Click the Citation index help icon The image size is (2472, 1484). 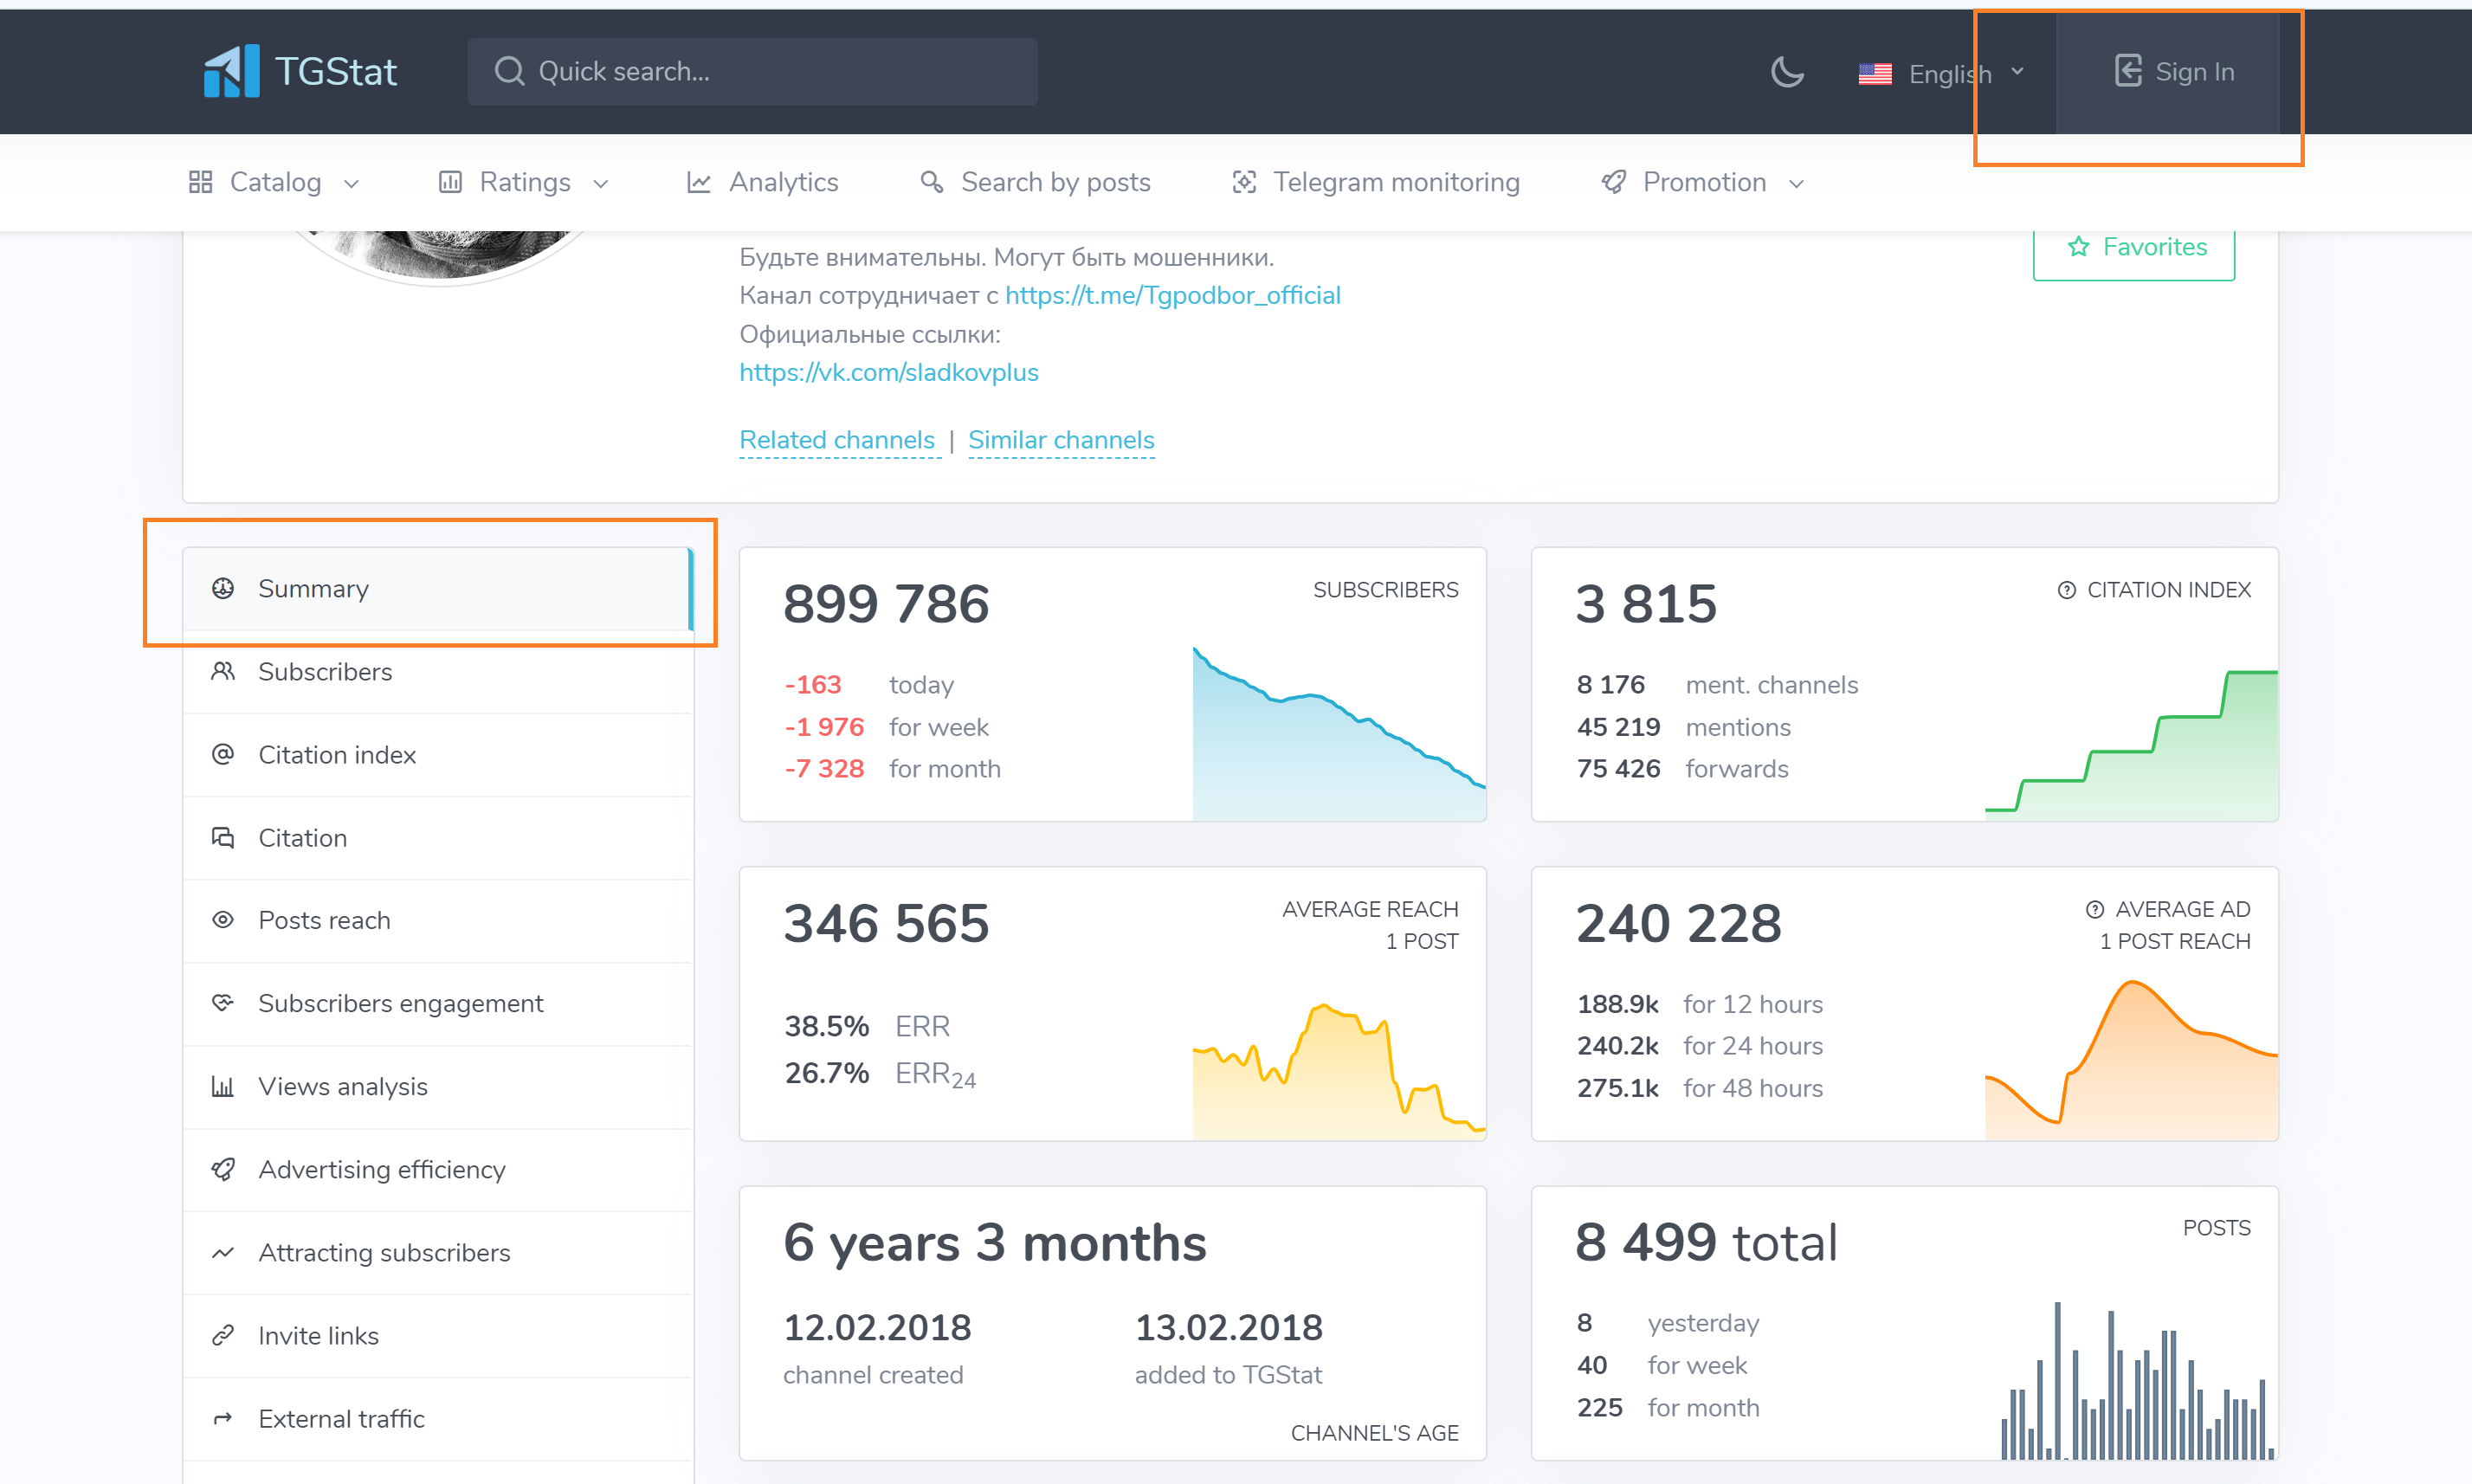pyautogui.click(x=2066, y=590)
